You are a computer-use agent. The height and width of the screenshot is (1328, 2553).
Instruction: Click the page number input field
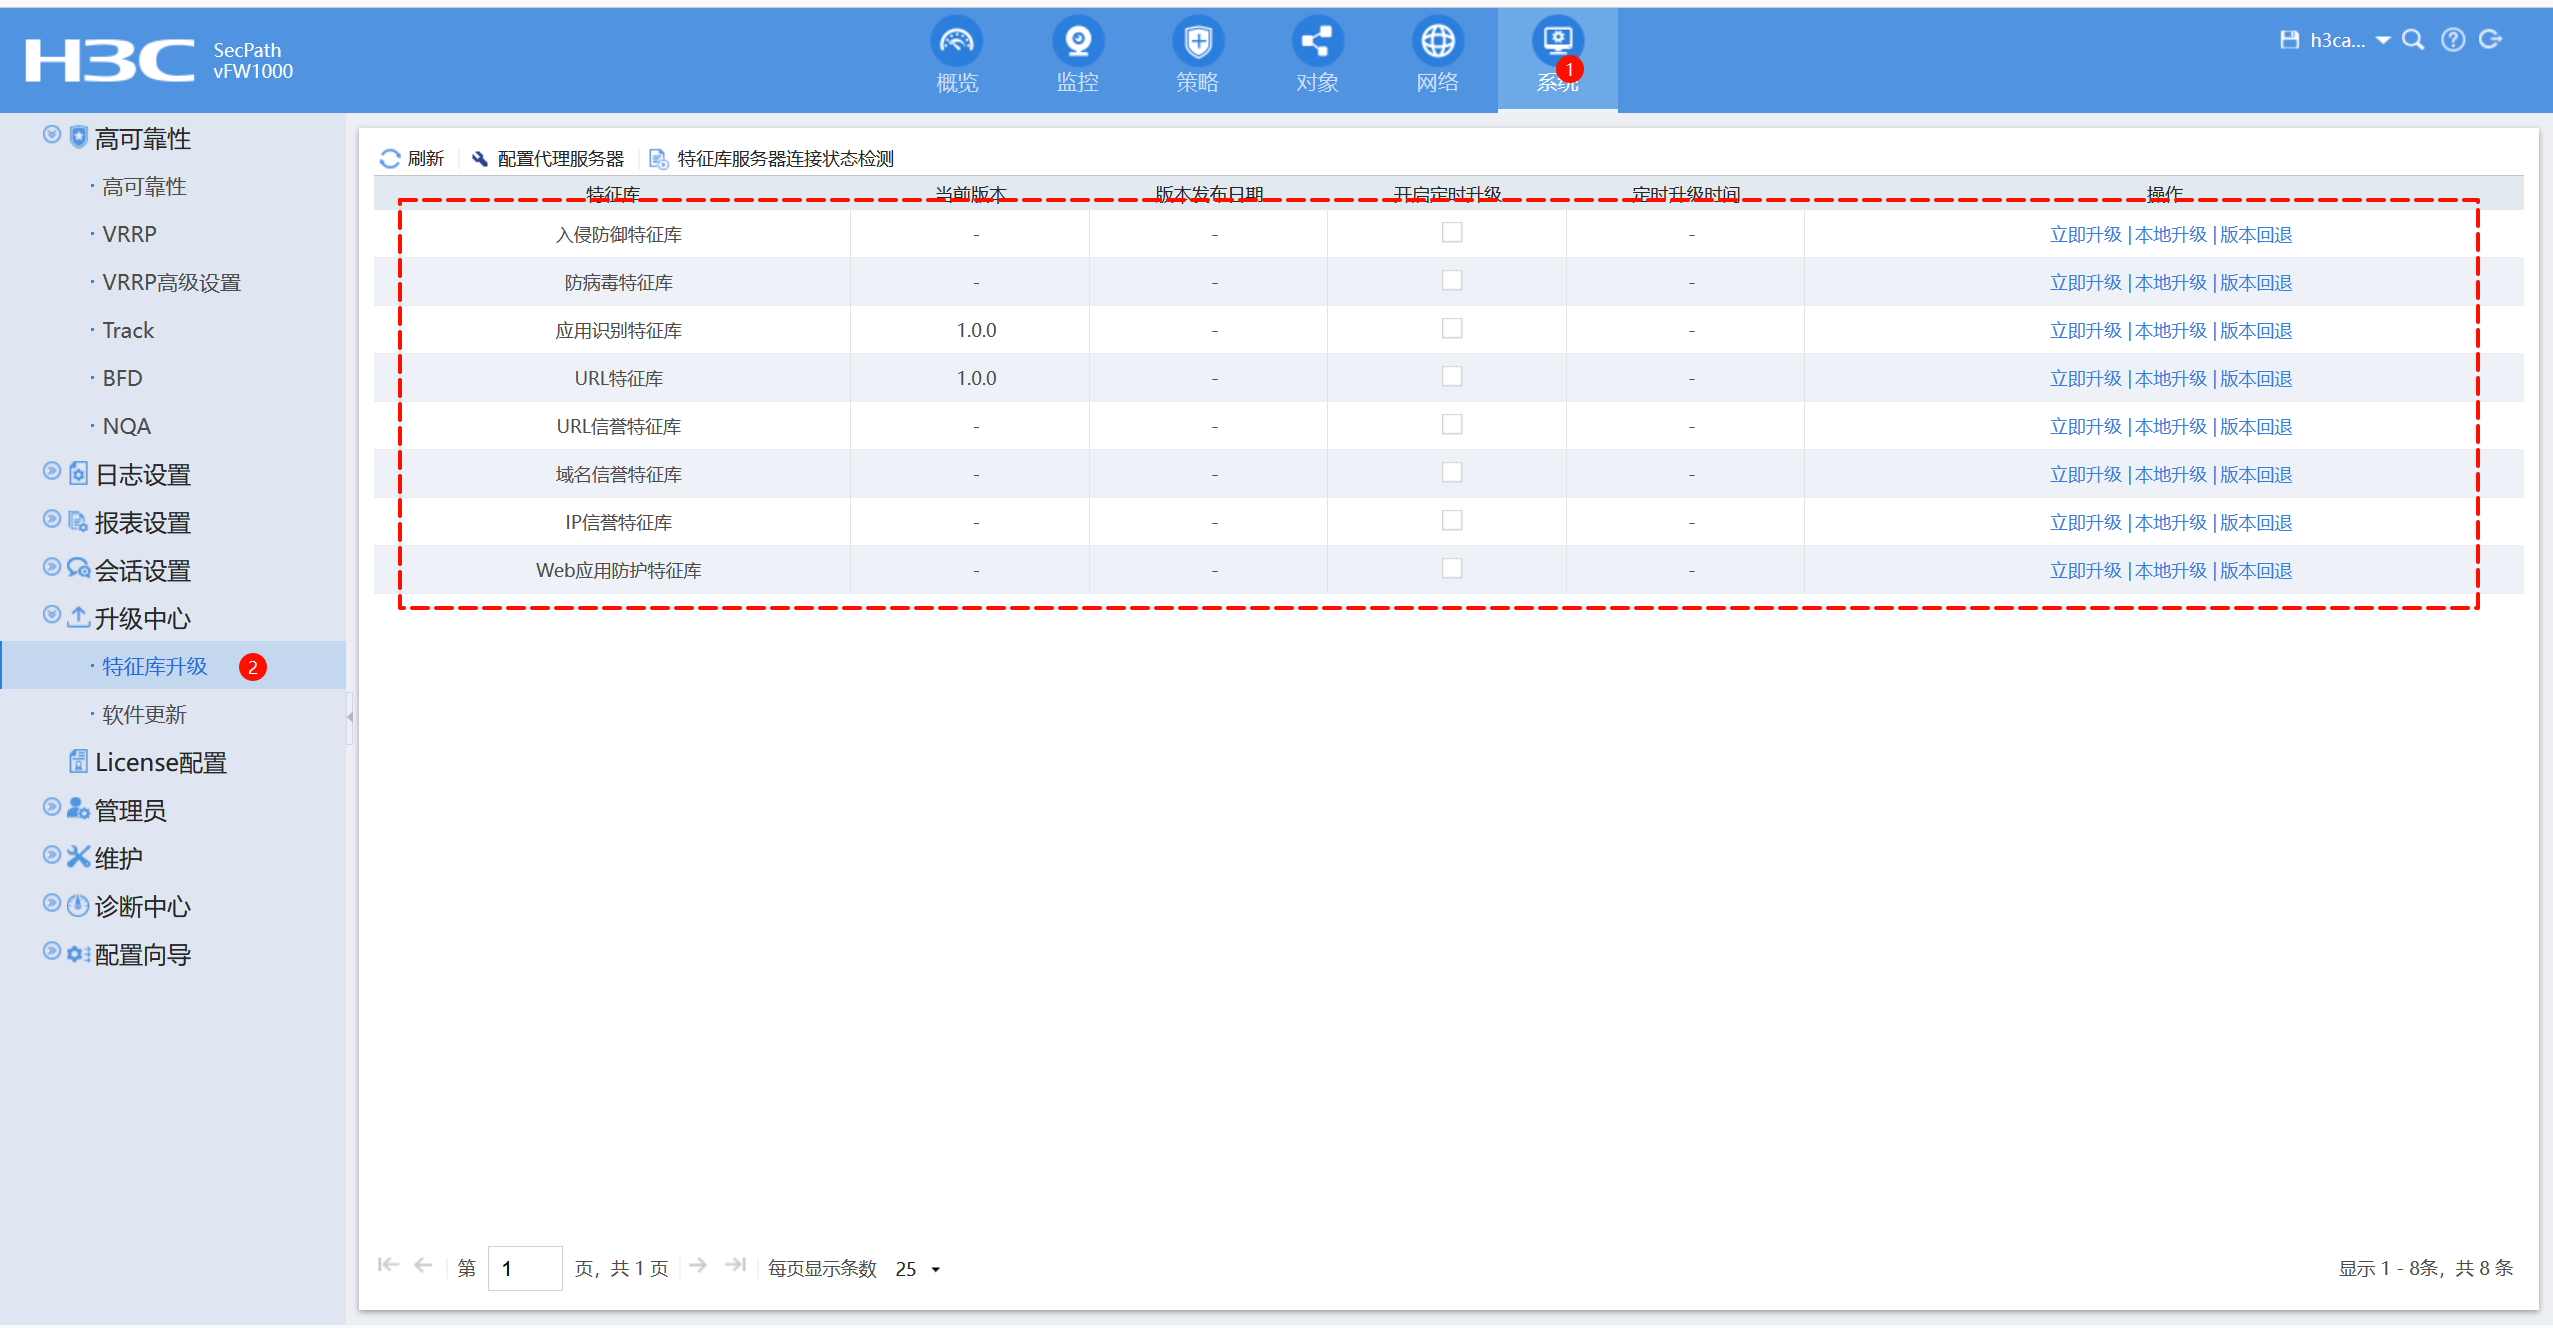(x=525, y=1269)
